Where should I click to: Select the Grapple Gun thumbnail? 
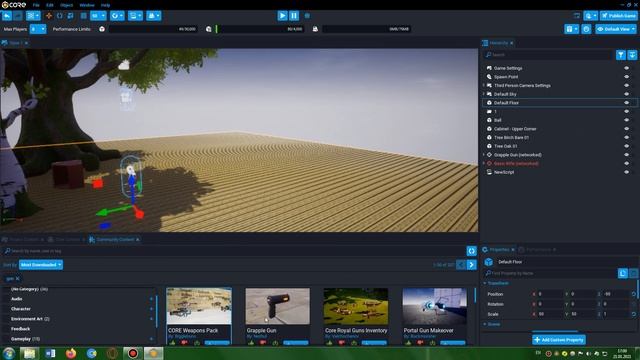click(278, 306)
